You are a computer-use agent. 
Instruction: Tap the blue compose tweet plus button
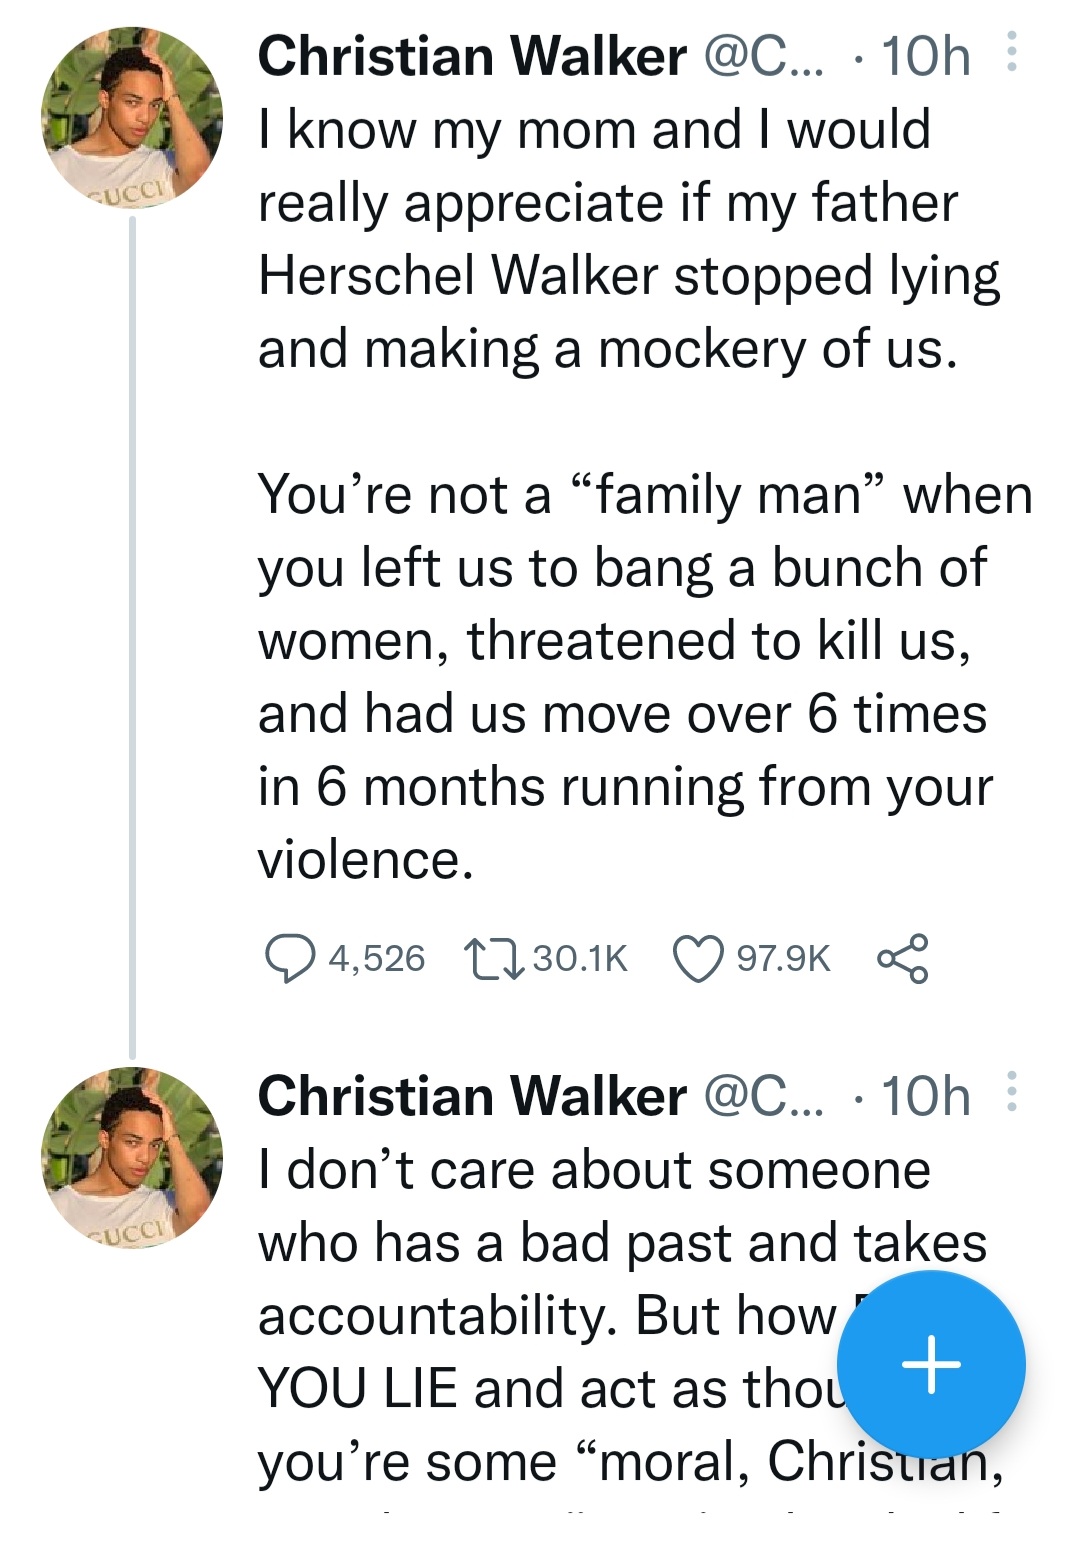[x=931, y=1364]
